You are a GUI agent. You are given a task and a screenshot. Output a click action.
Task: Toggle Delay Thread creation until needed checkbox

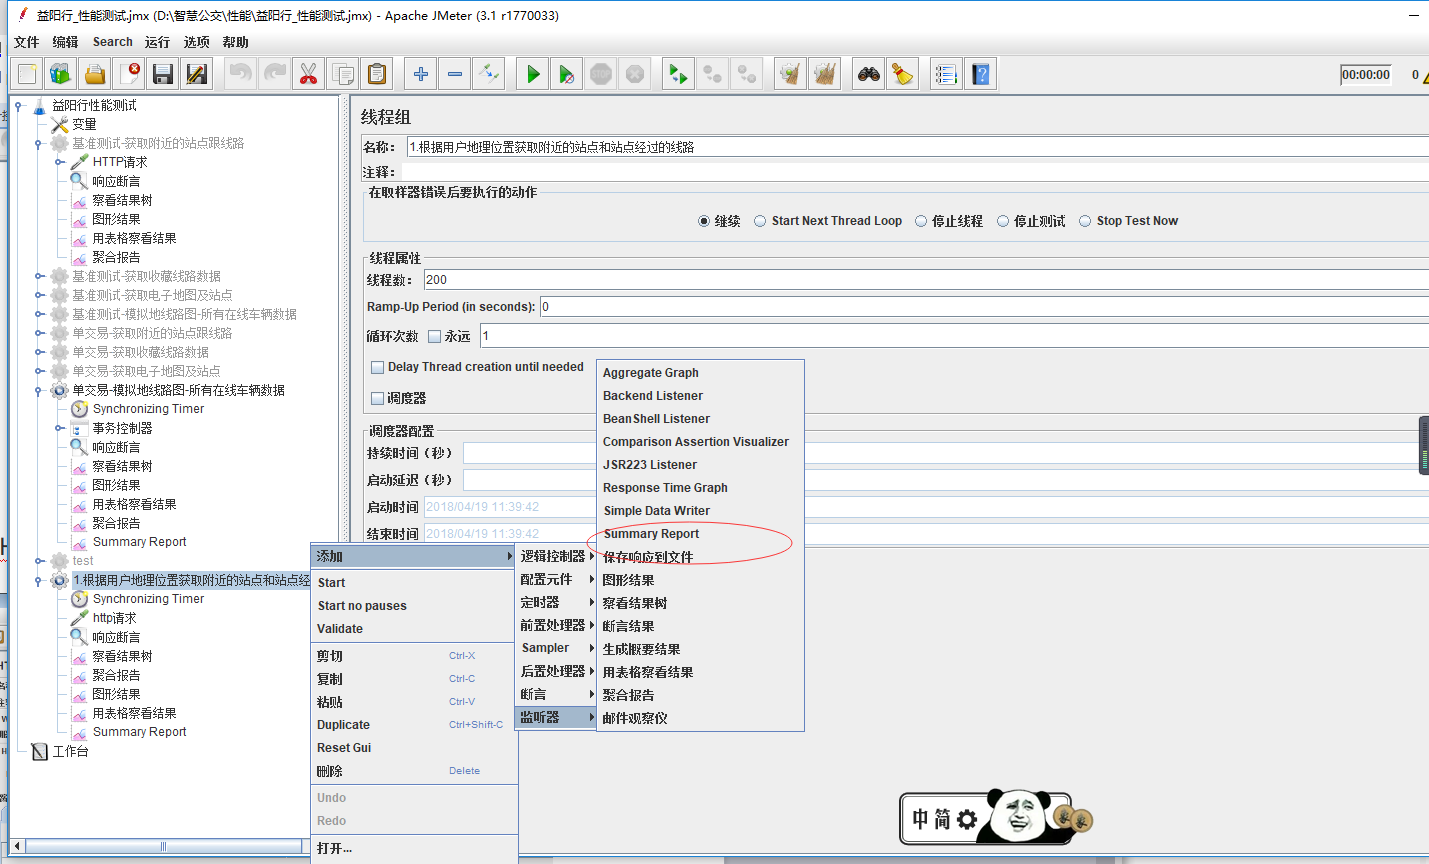pyautogui.click(x=377, y=367)
